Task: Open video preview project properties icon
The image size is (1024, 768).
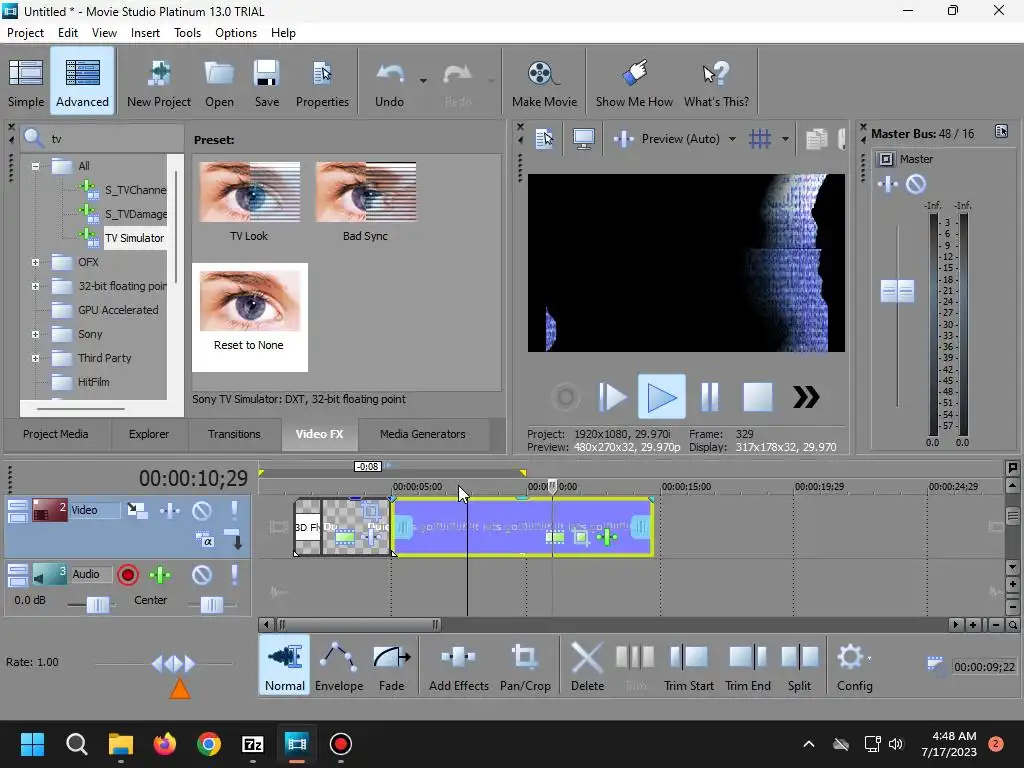Action: coord(544,138)
